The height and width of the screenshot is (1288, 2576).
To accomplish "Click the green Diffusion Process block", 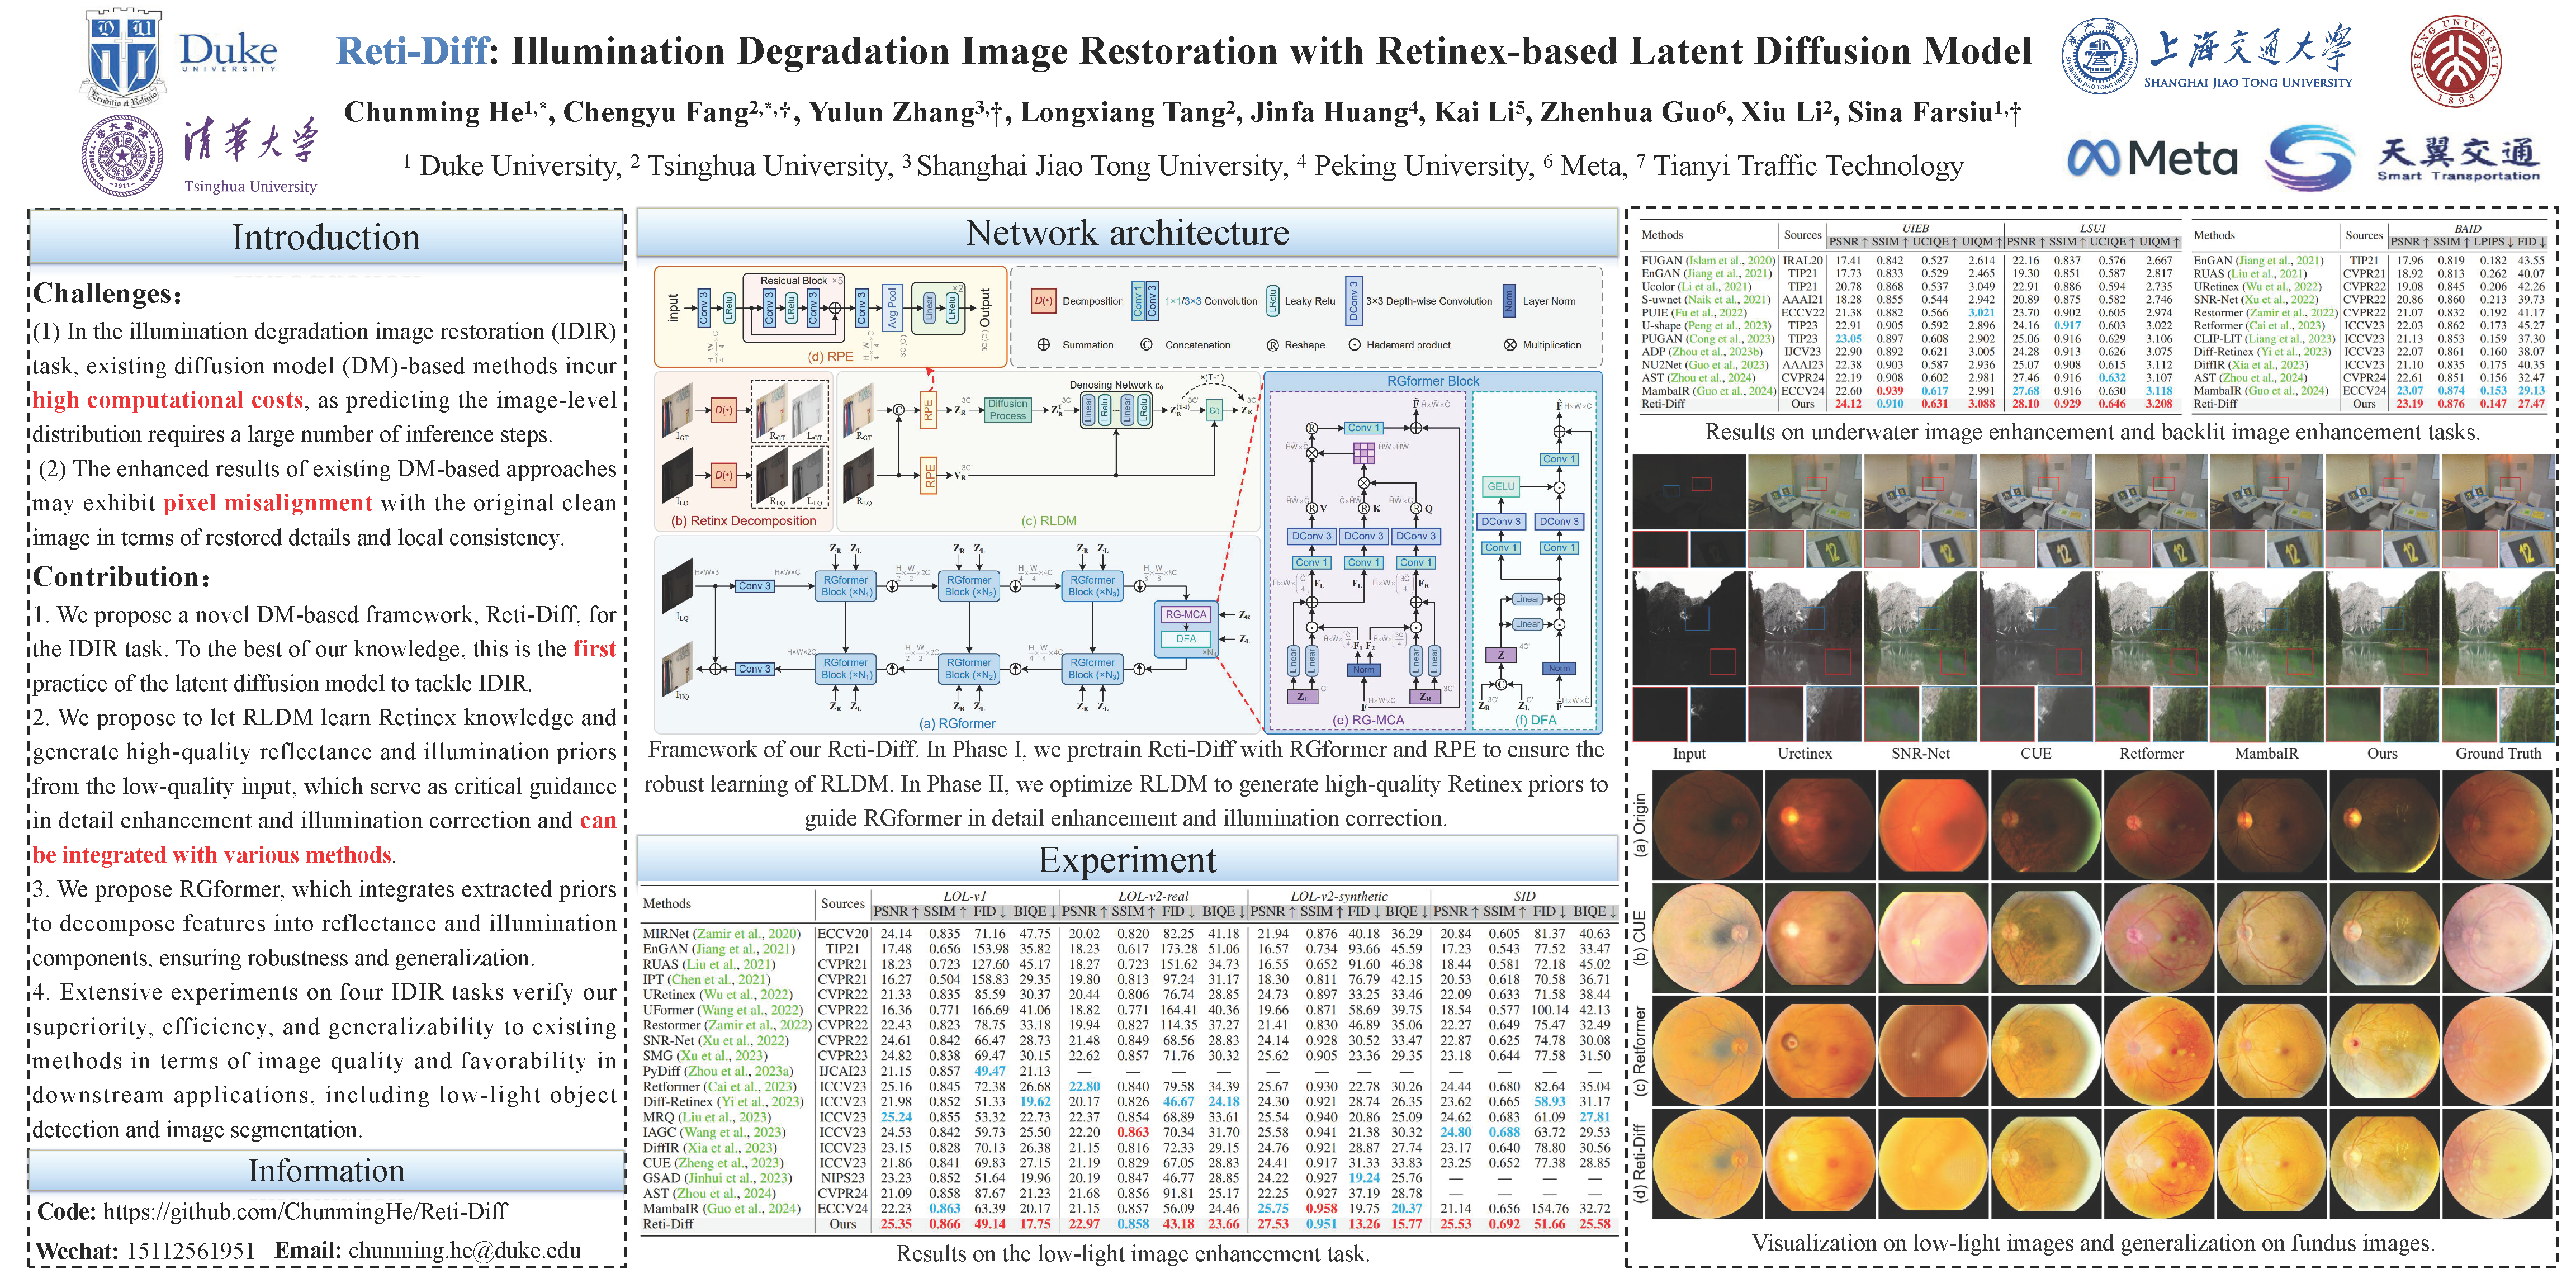I will 1007,410.
